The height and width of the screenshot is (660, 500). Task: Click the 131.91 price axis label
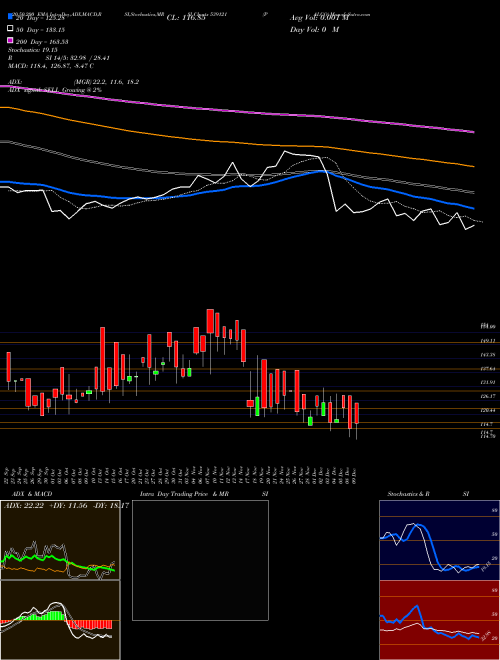pyautogui.click(x=487, y=382)
